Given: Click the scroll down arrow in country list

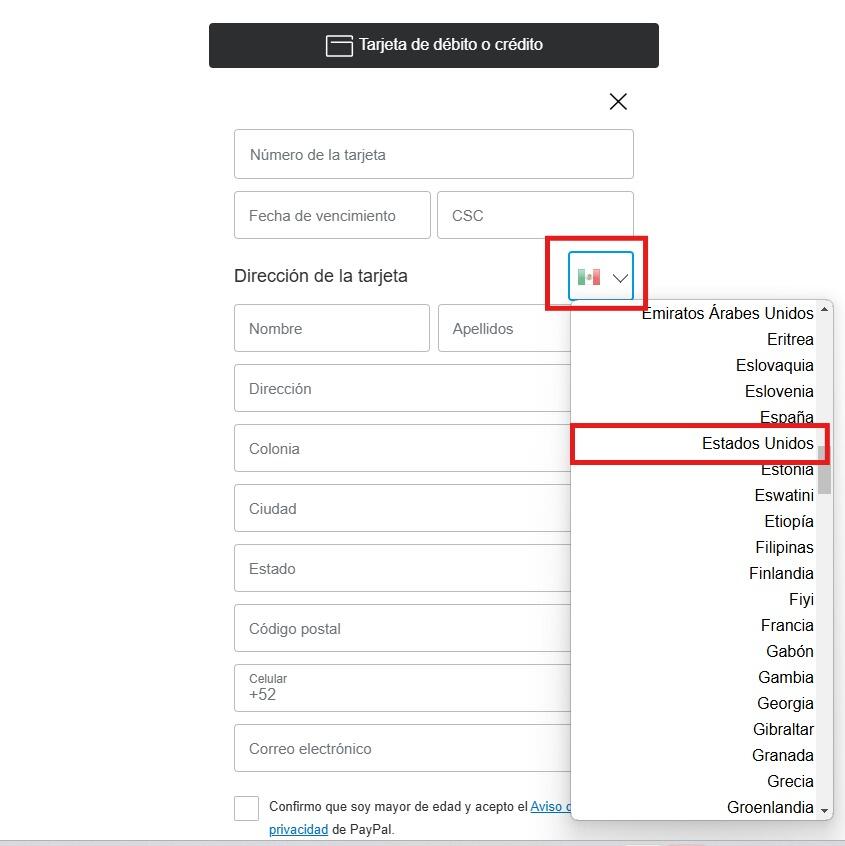Looking at the screenshot, I should [x=824, y=809].
